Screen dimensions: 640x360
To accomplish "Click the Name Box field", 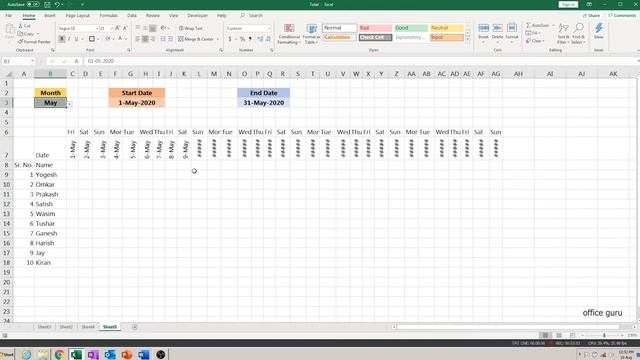I will coord(19,61).
